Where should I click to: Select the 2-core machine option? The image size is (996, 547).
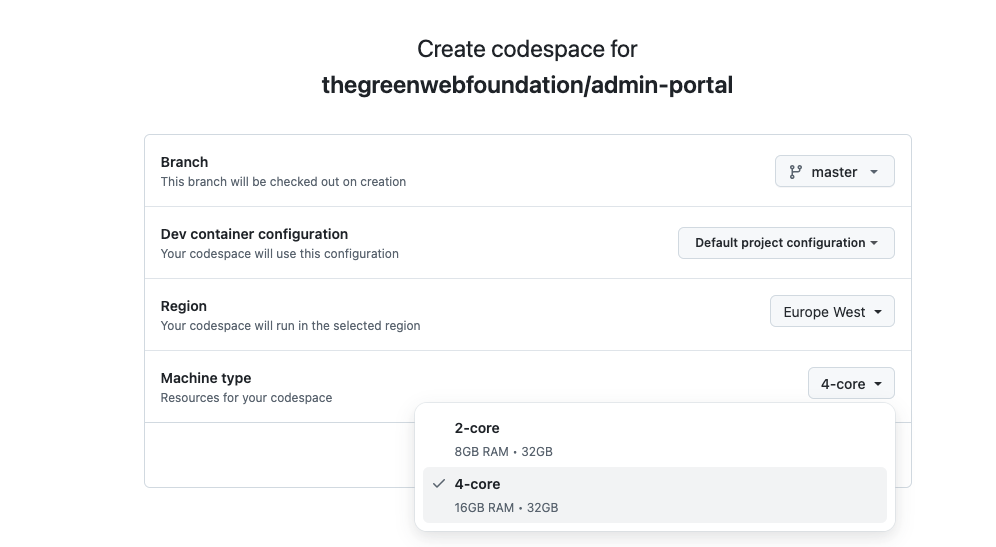[x=654, y=439]
